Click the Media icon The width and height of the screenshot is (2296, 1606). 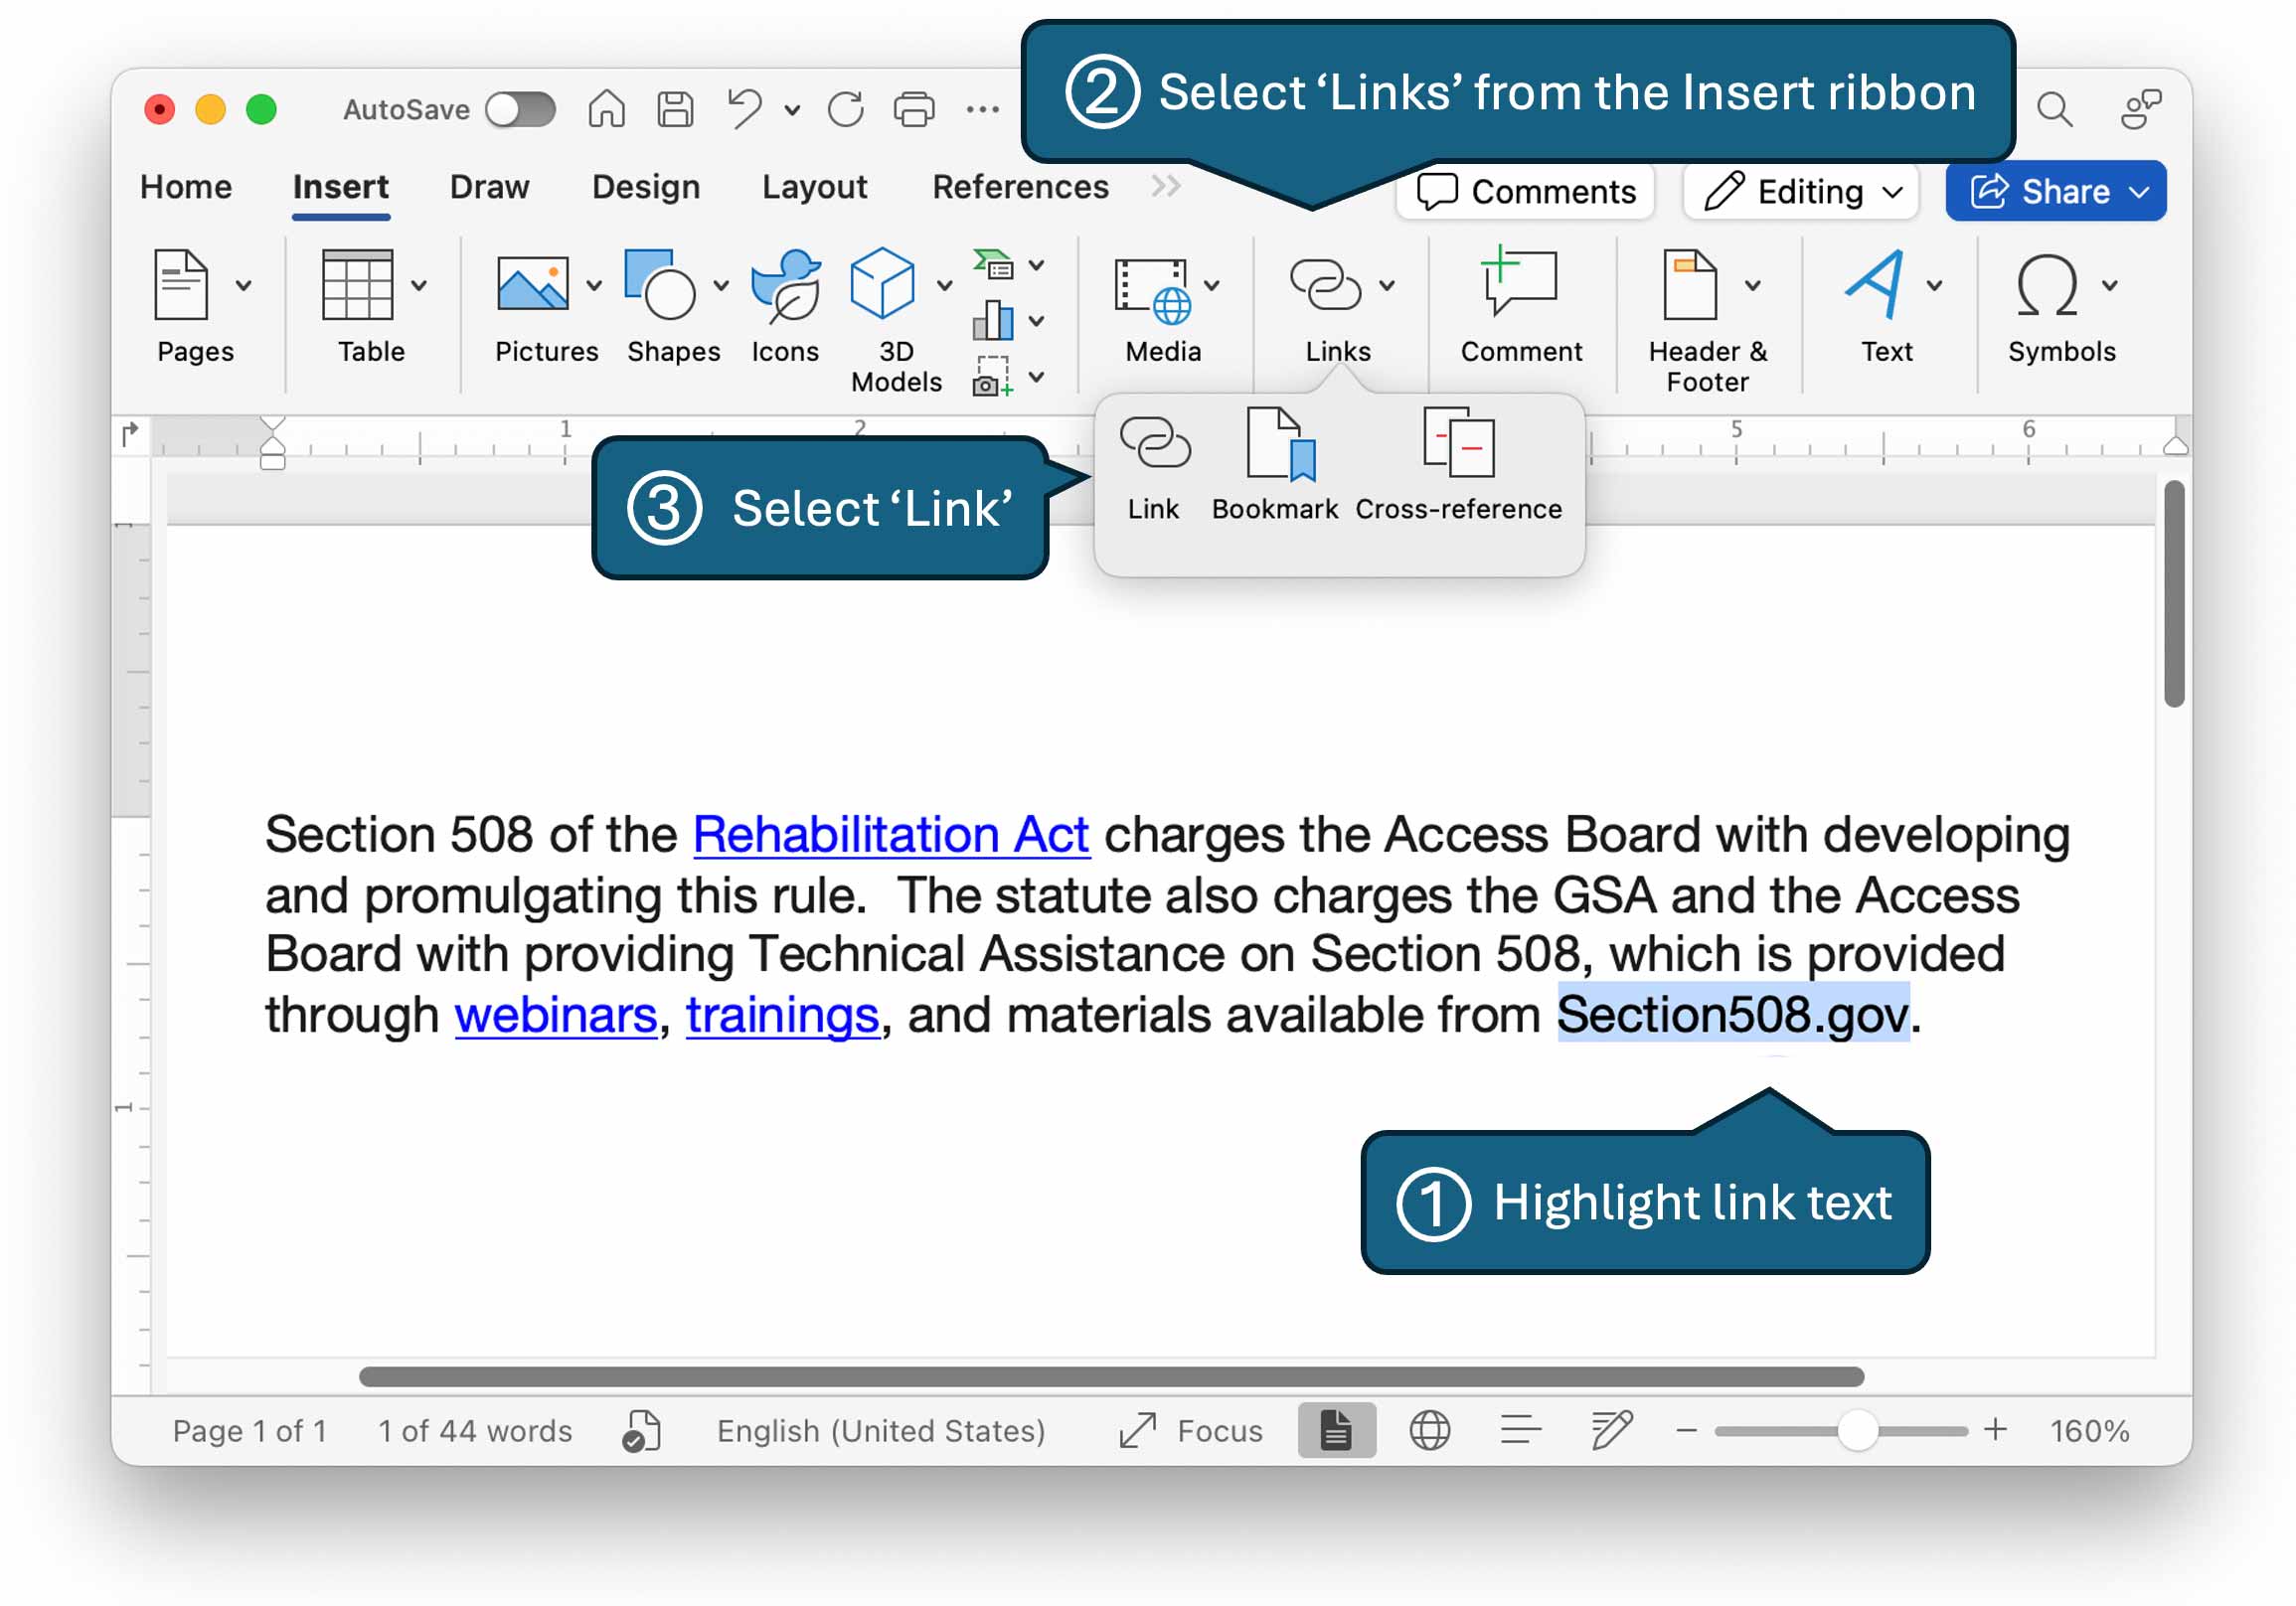(x=1153, y=292)
